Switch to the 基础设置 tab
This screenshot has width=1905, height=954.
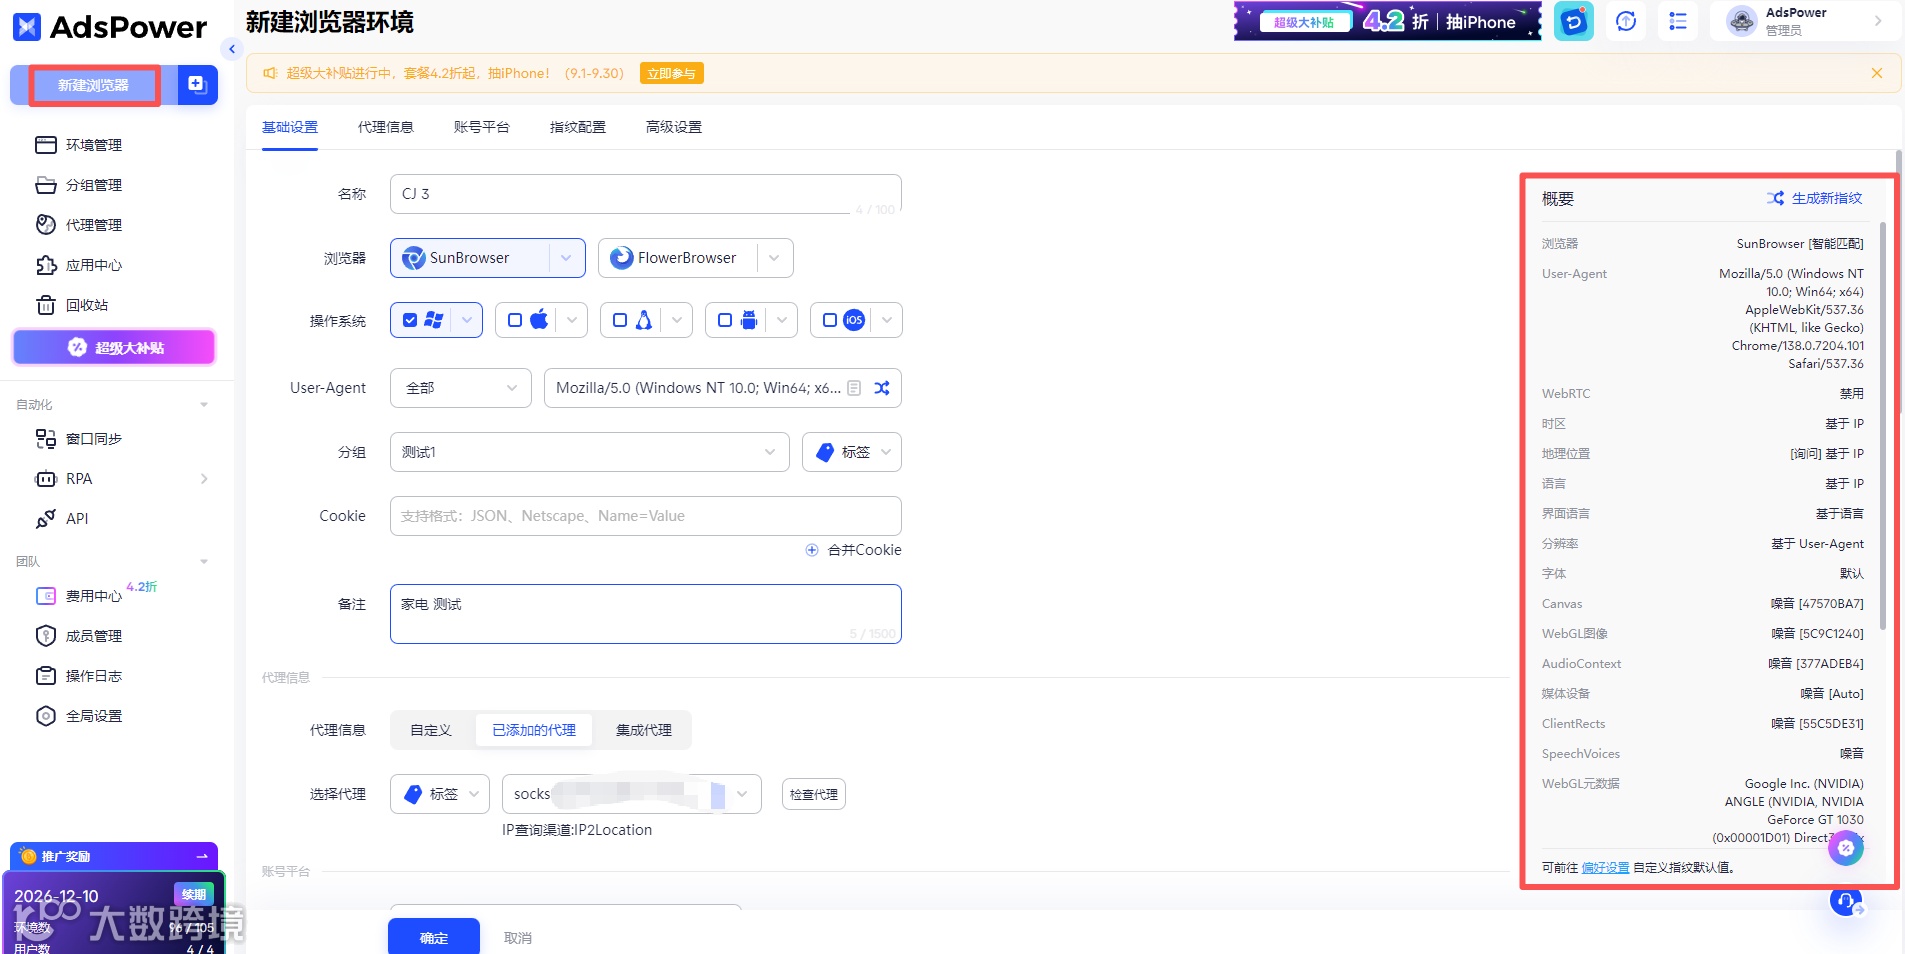click(290, 127)
